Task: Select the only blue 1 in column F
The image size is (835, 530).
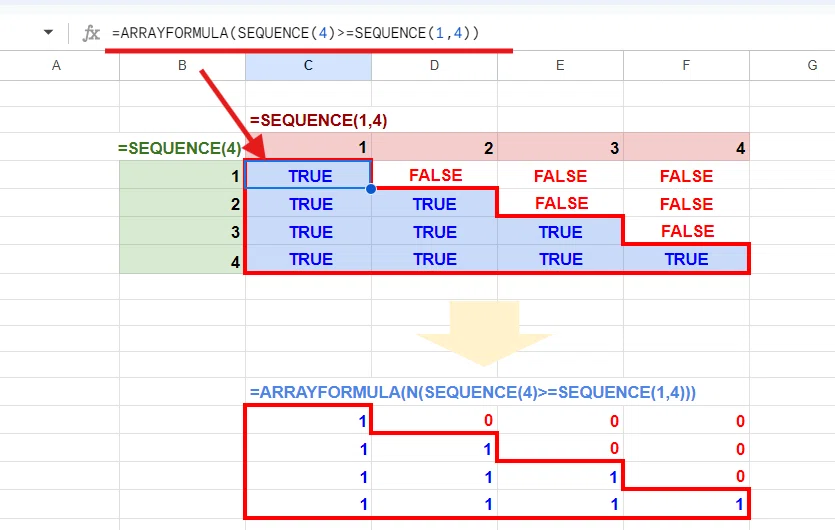Action: [686, 503]
